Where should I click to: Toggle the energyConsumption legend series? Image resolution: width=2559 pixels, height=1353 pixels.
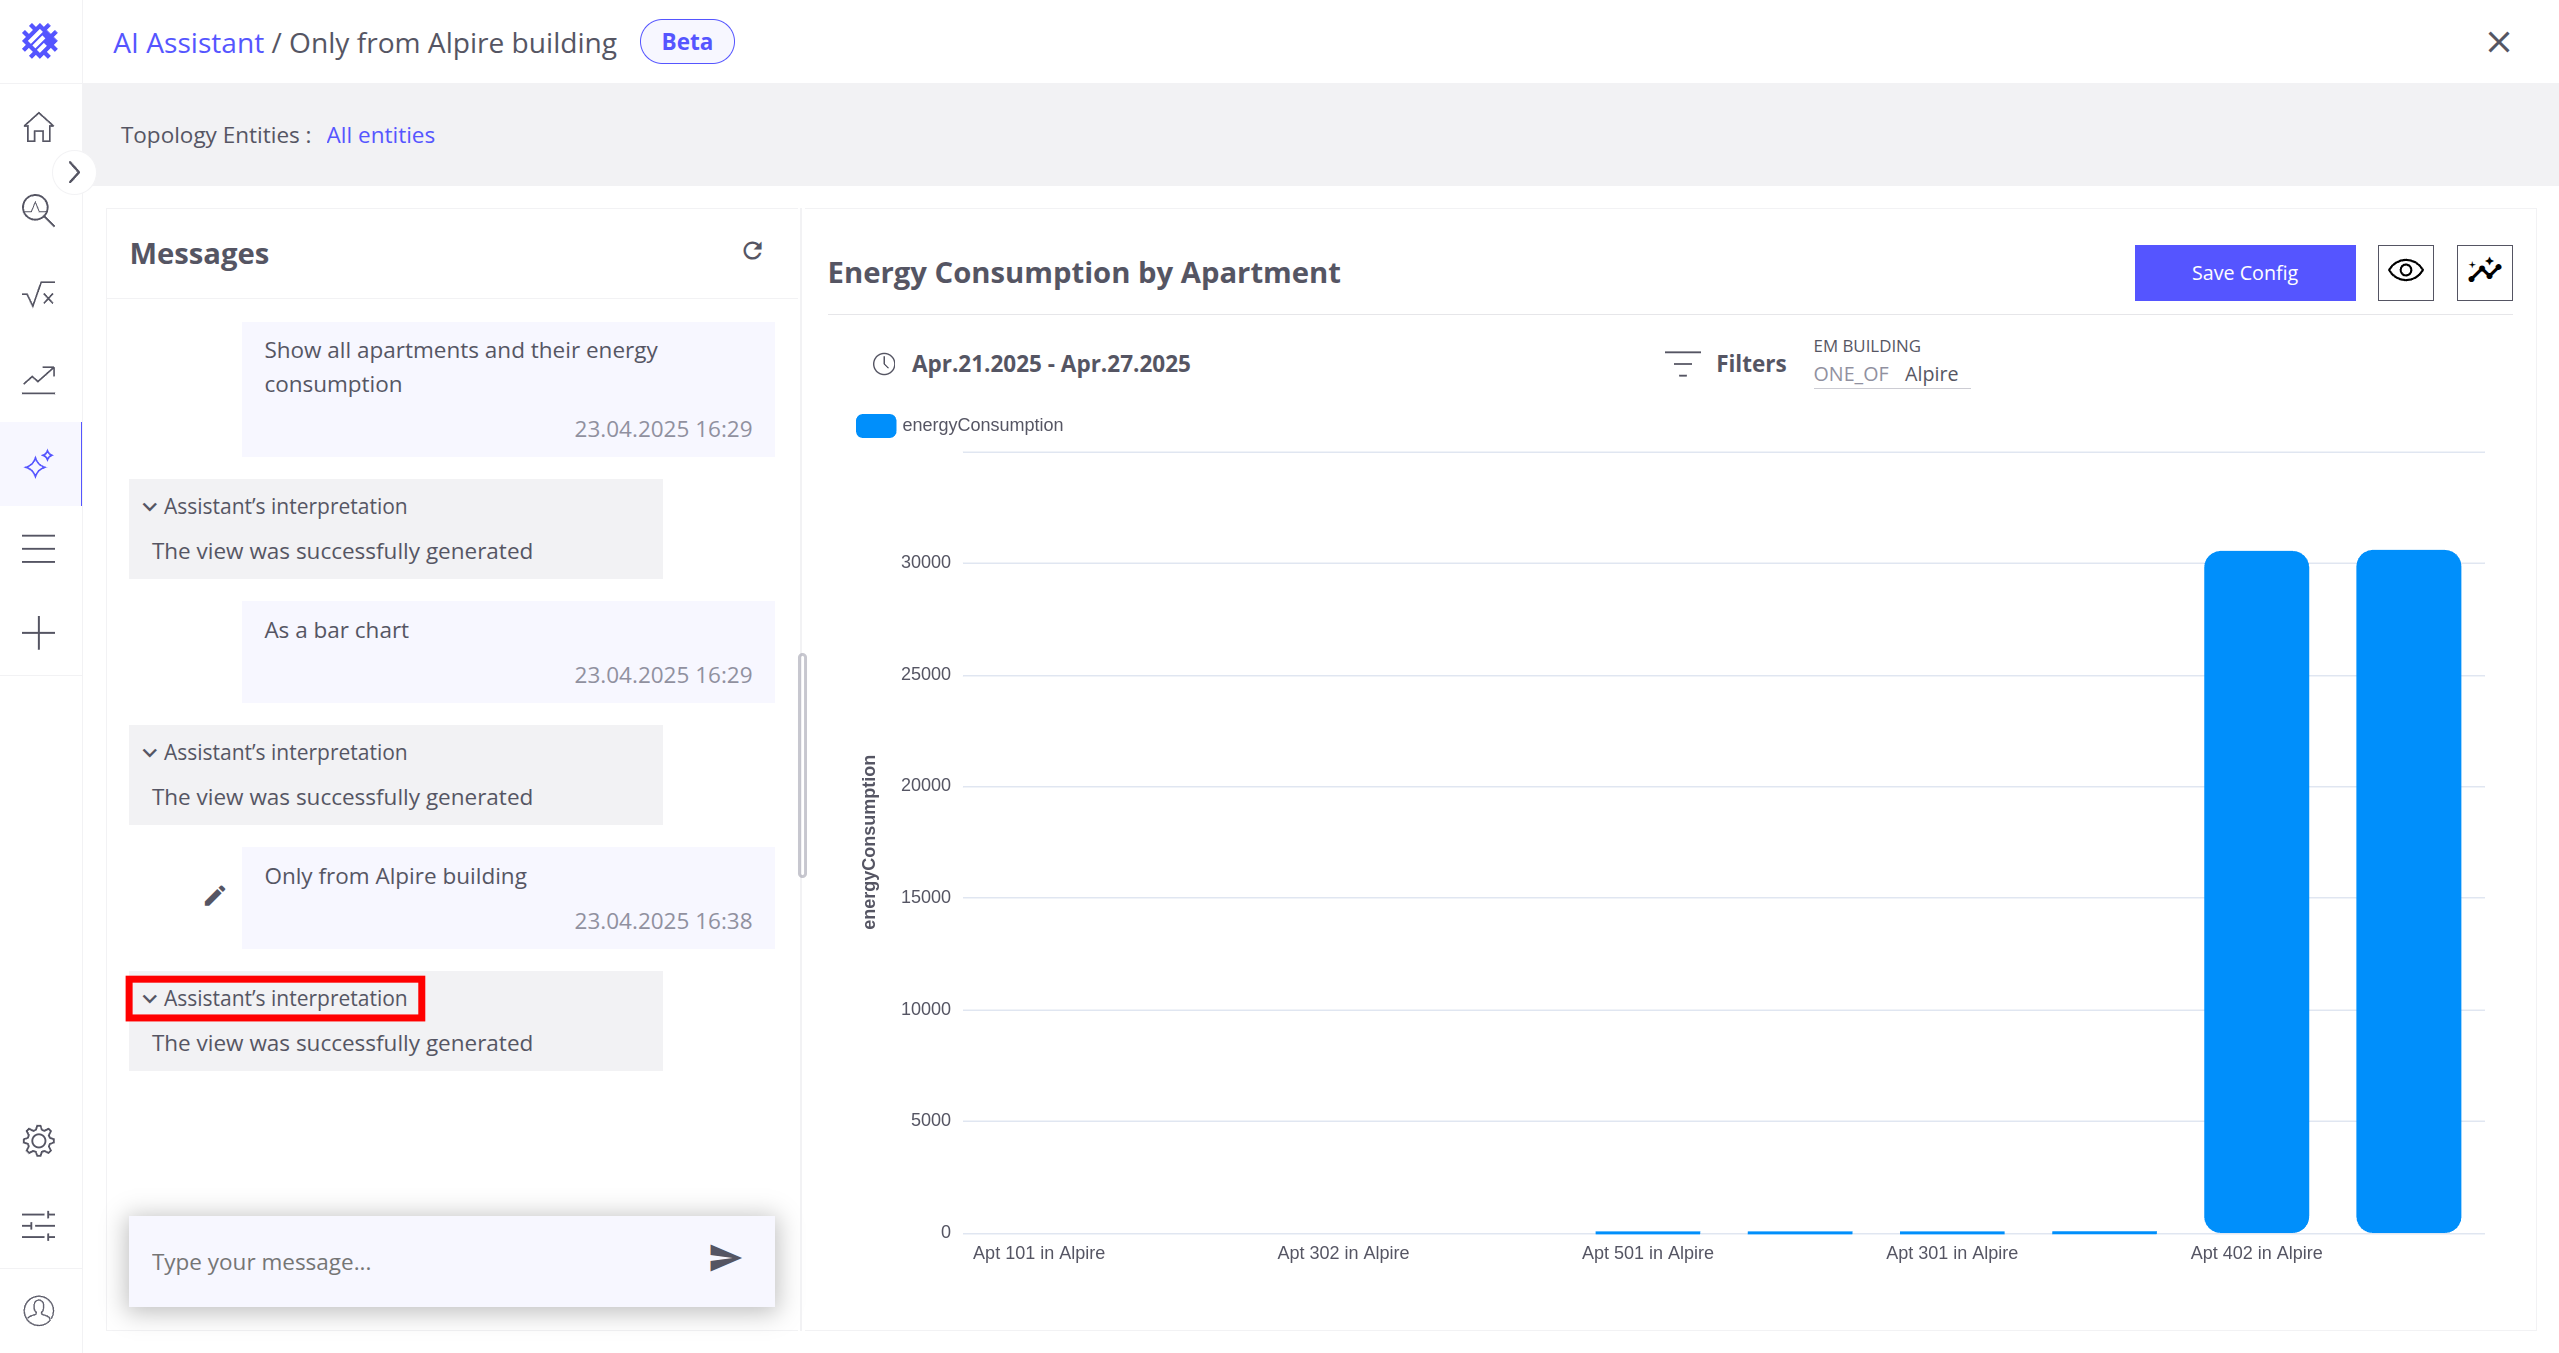point(959,426)
